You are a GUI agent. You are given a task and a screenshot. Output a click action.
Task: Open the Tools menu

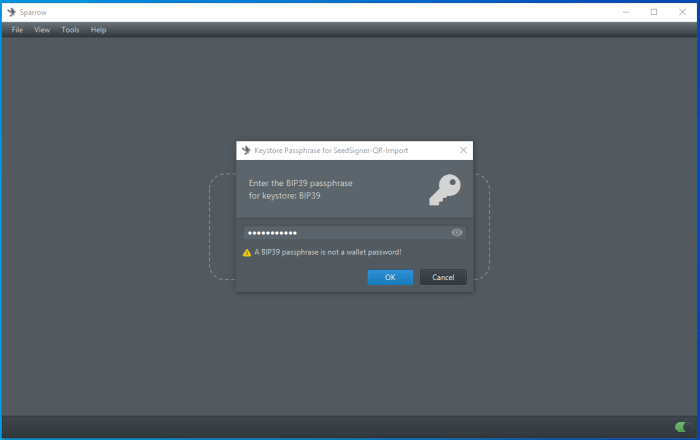pyautogui.click(x=70, y=30)
